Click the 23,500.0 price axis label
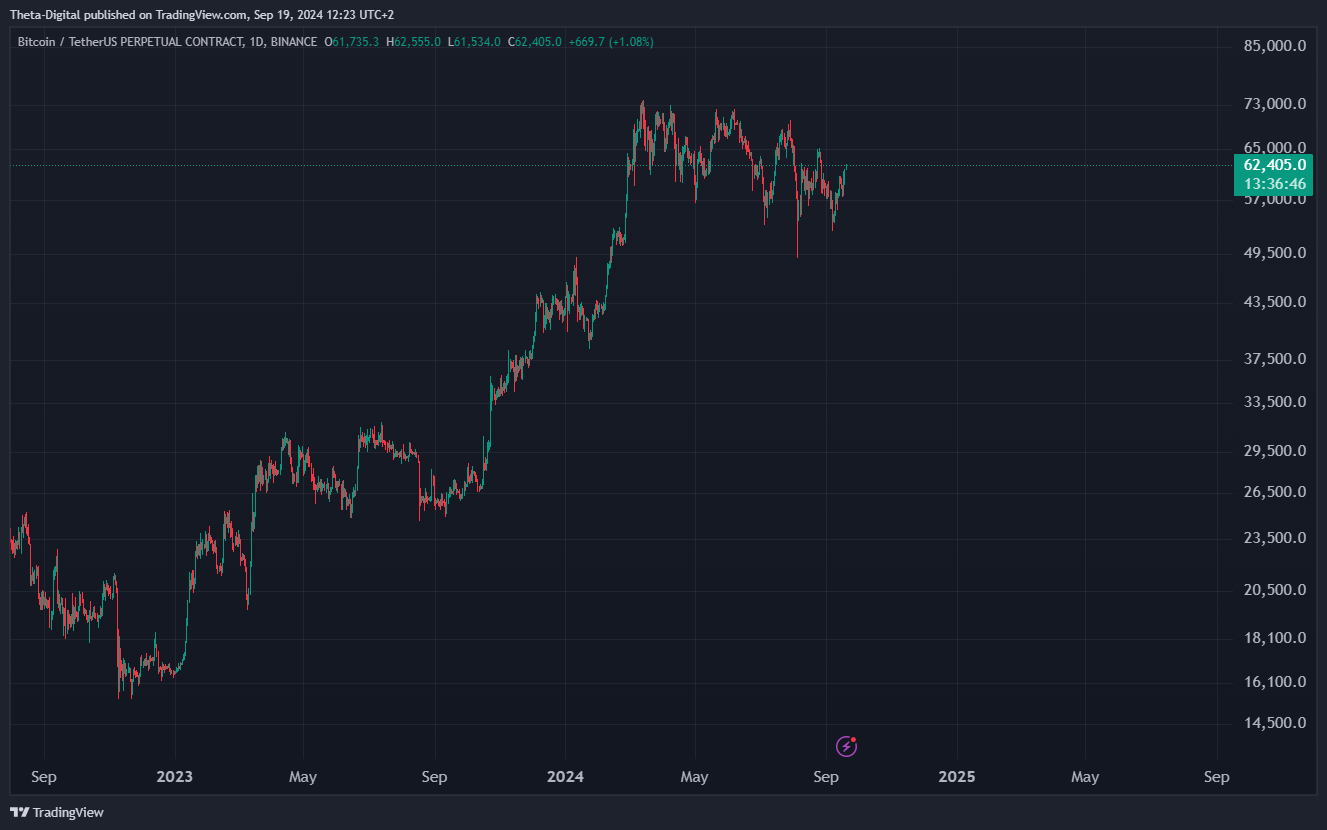The width and height of the screenshot is (1327, 830). click(1274, 538)
